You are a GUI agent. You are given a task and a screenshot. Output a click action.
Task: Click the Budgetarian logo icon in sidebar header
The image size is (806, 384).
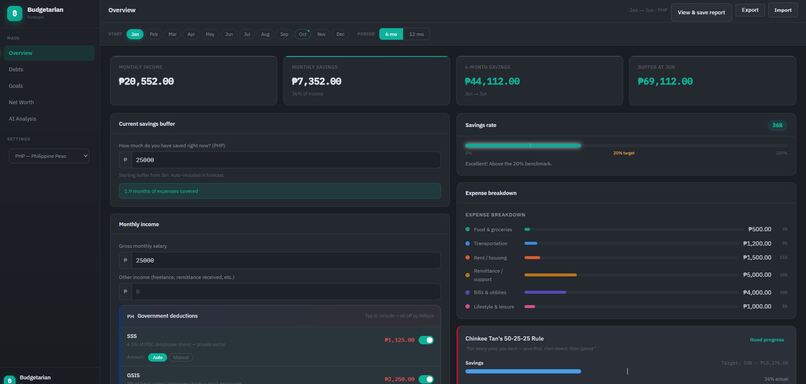14,13
